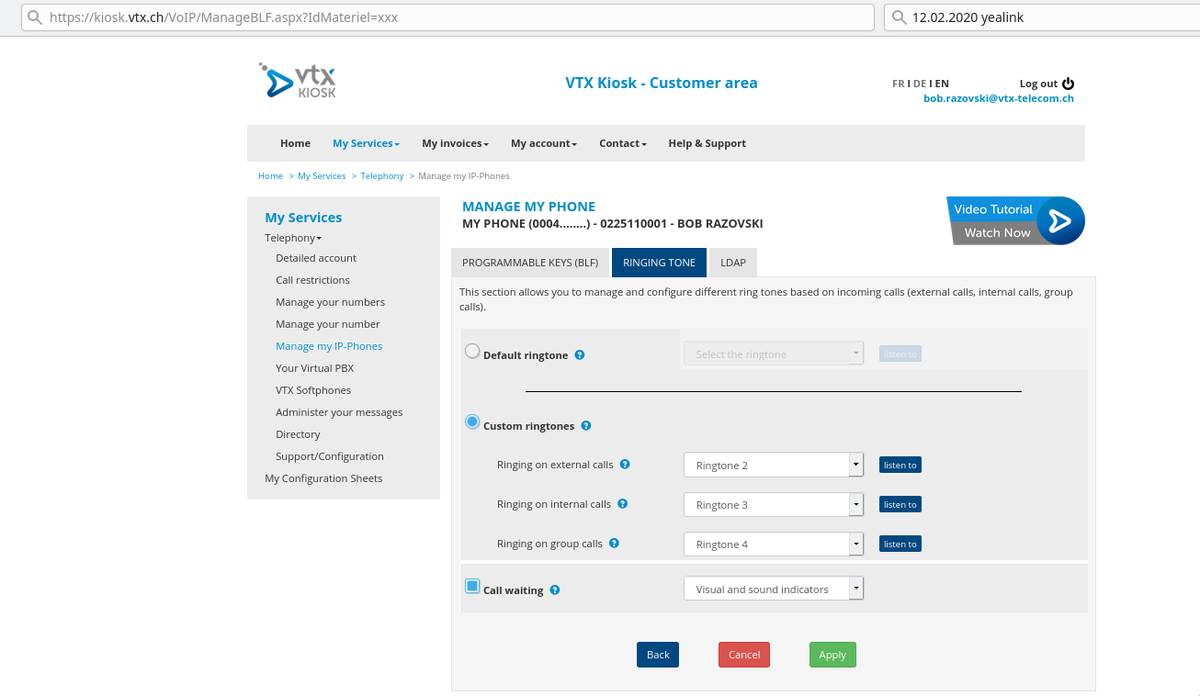Viewport: 1200px width, 696px height.
Task: Click the disabled listen to button beside Default ringtone
Action: tap(899, 353)
